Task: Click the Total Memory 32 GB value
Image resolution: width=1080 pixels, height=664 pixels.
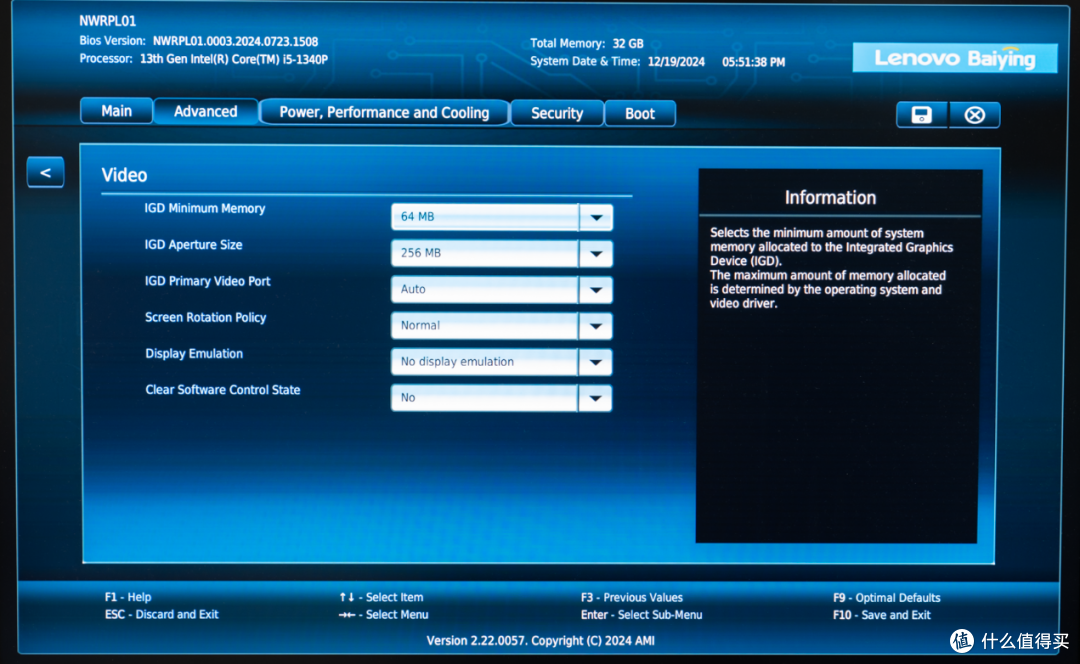Action: 627,43
